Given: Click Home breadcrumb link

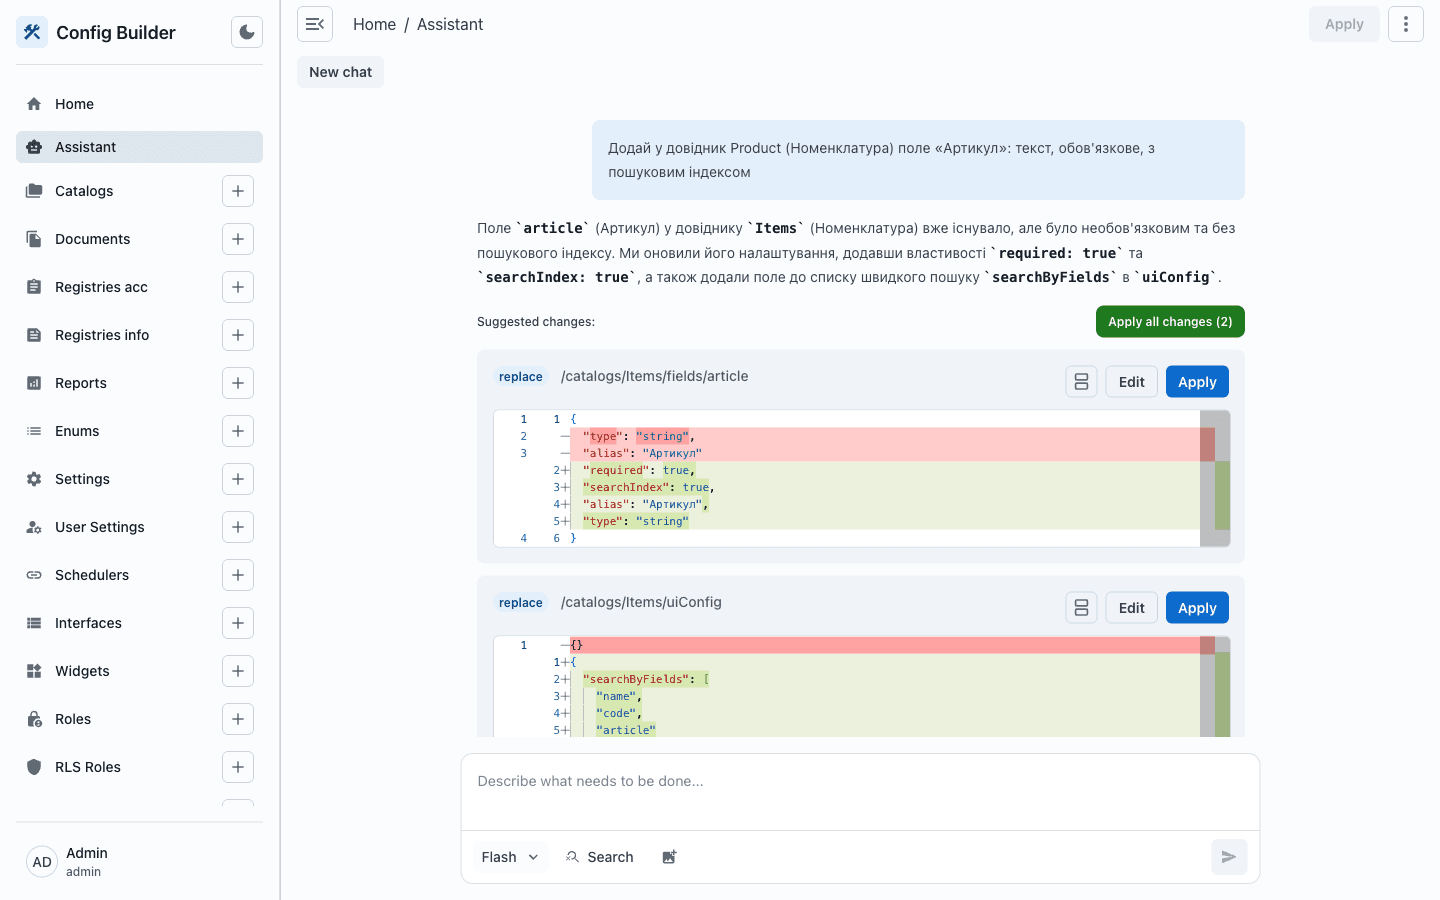Looking at the screenshot, I should pyautogui.click(x=374, y=24).
